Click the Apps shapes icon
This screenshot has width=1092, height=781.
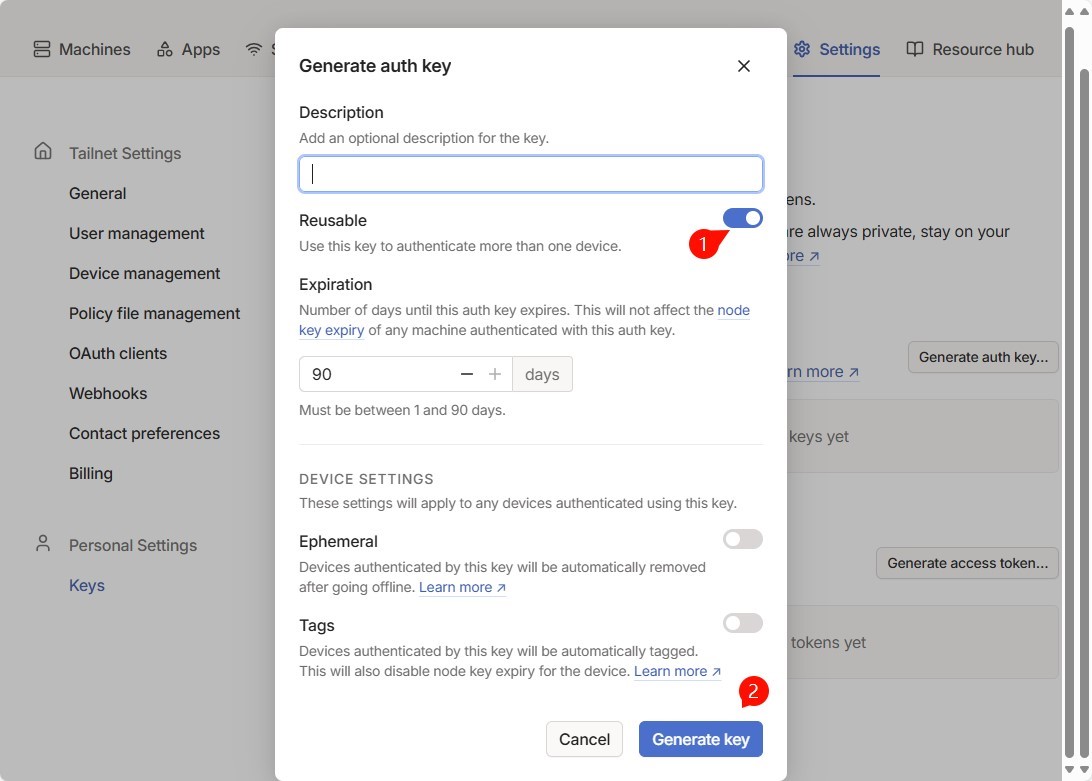tap(165, 49)
